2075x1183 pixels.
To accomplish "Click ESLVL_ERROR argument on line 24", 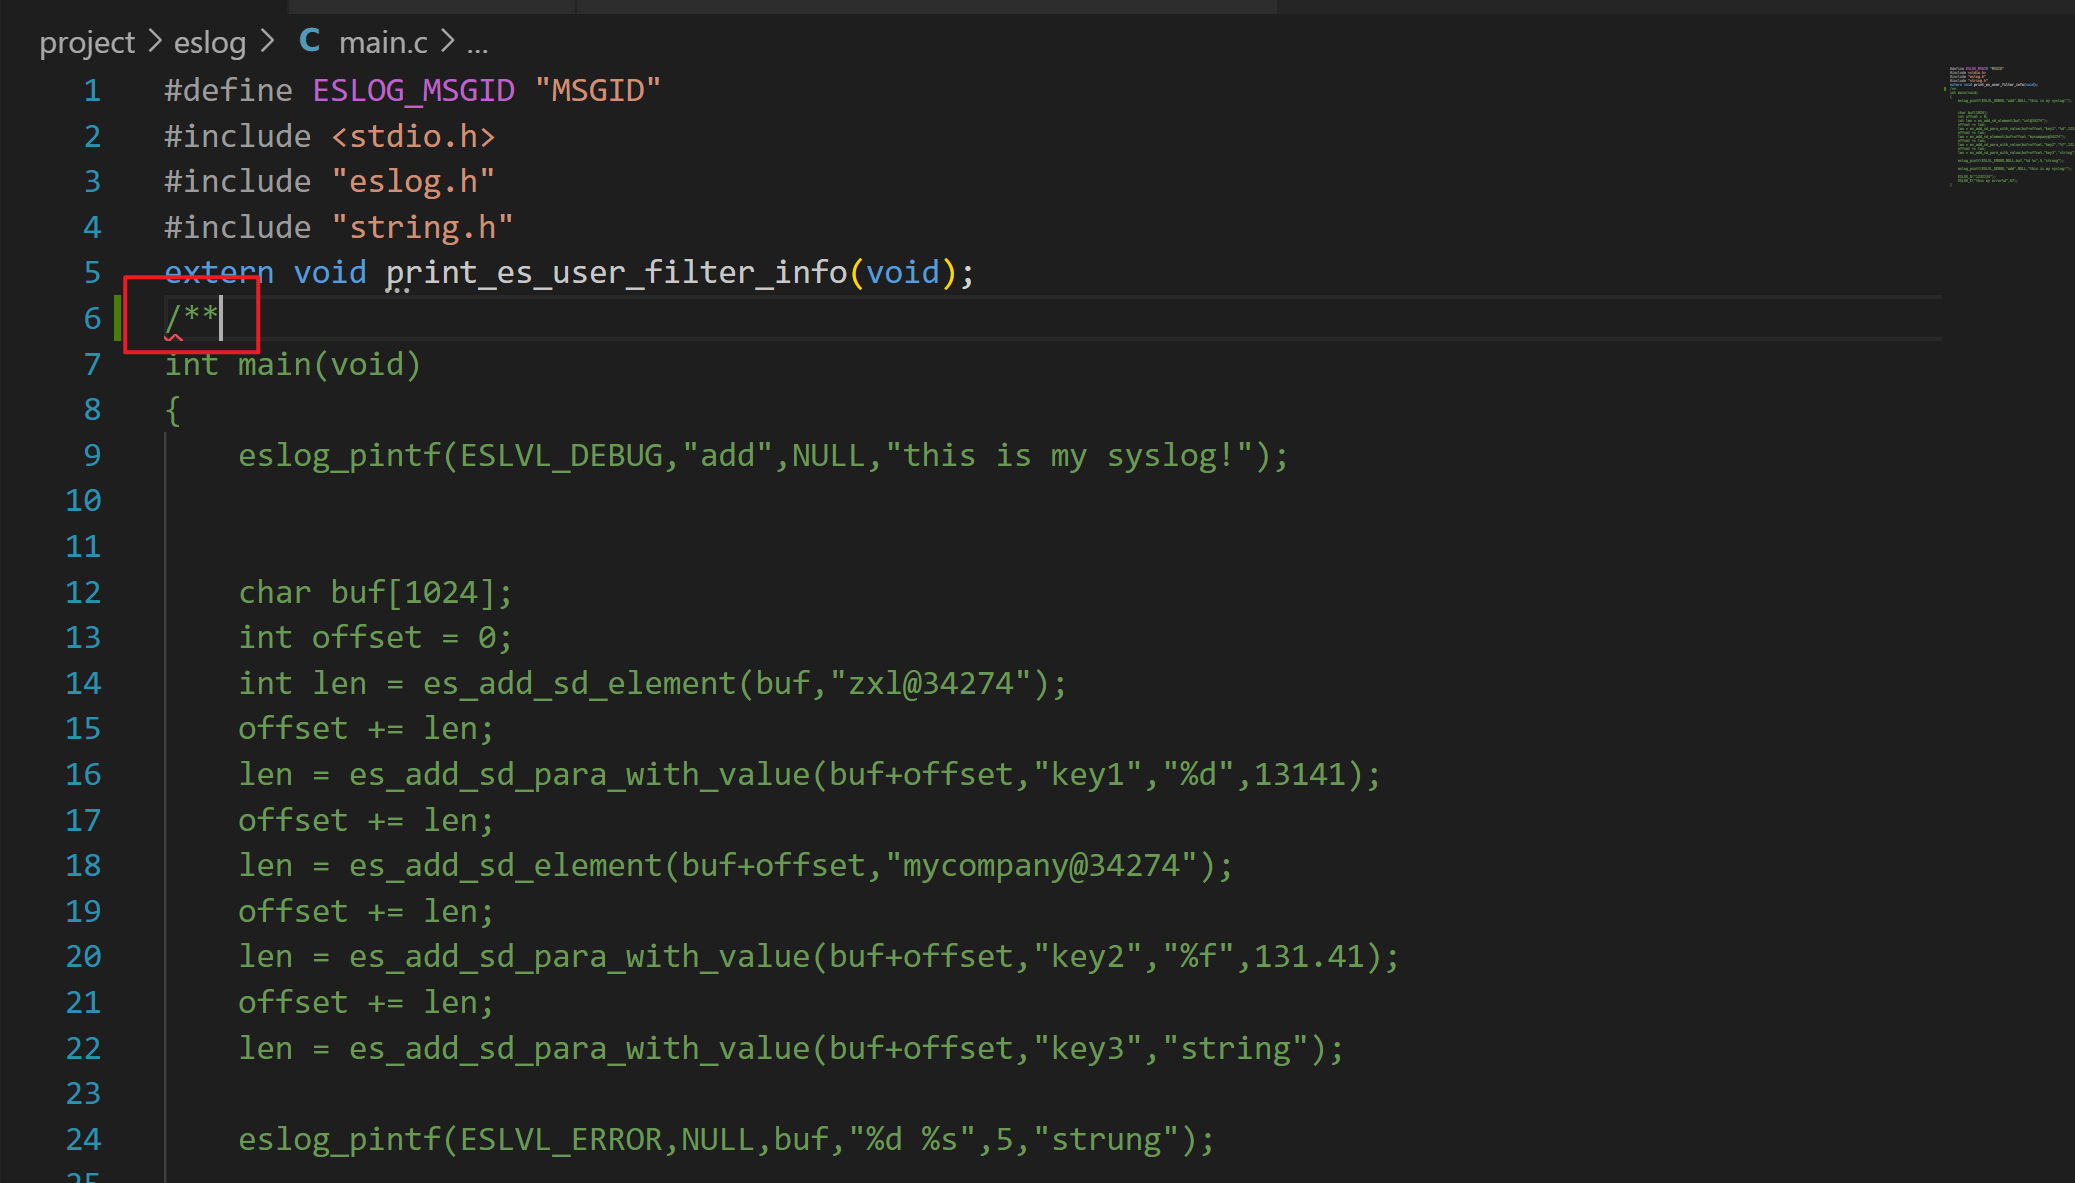I will pyautogui.click(x=562, y=1140).
